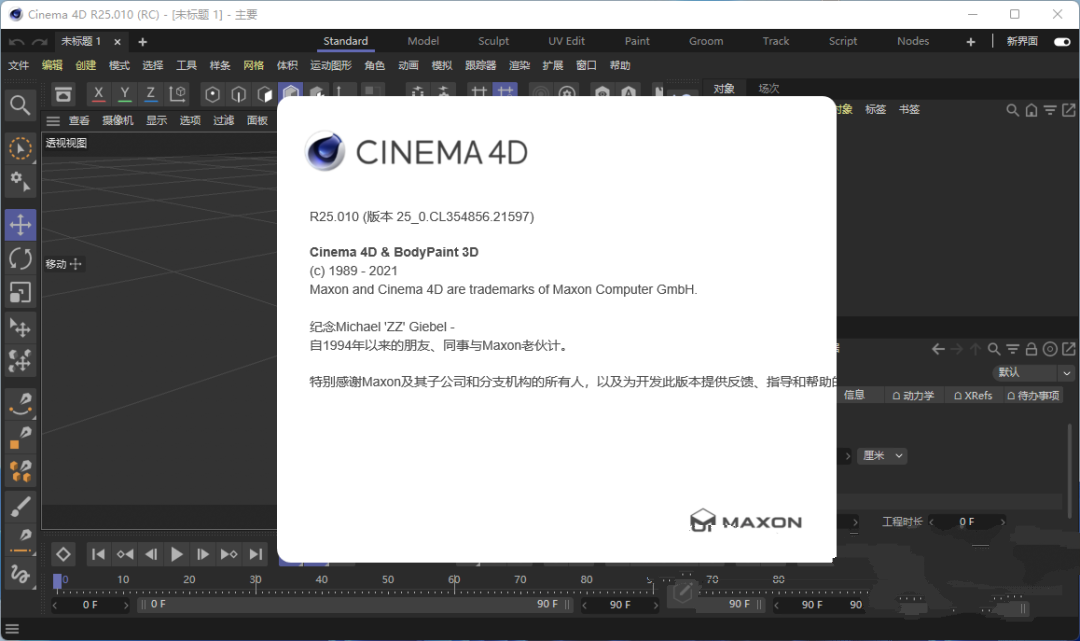Click the undo arrow in top-left
Viewport: 1080px width, 641px height.
pyautogui.click(x=17, y=42)
